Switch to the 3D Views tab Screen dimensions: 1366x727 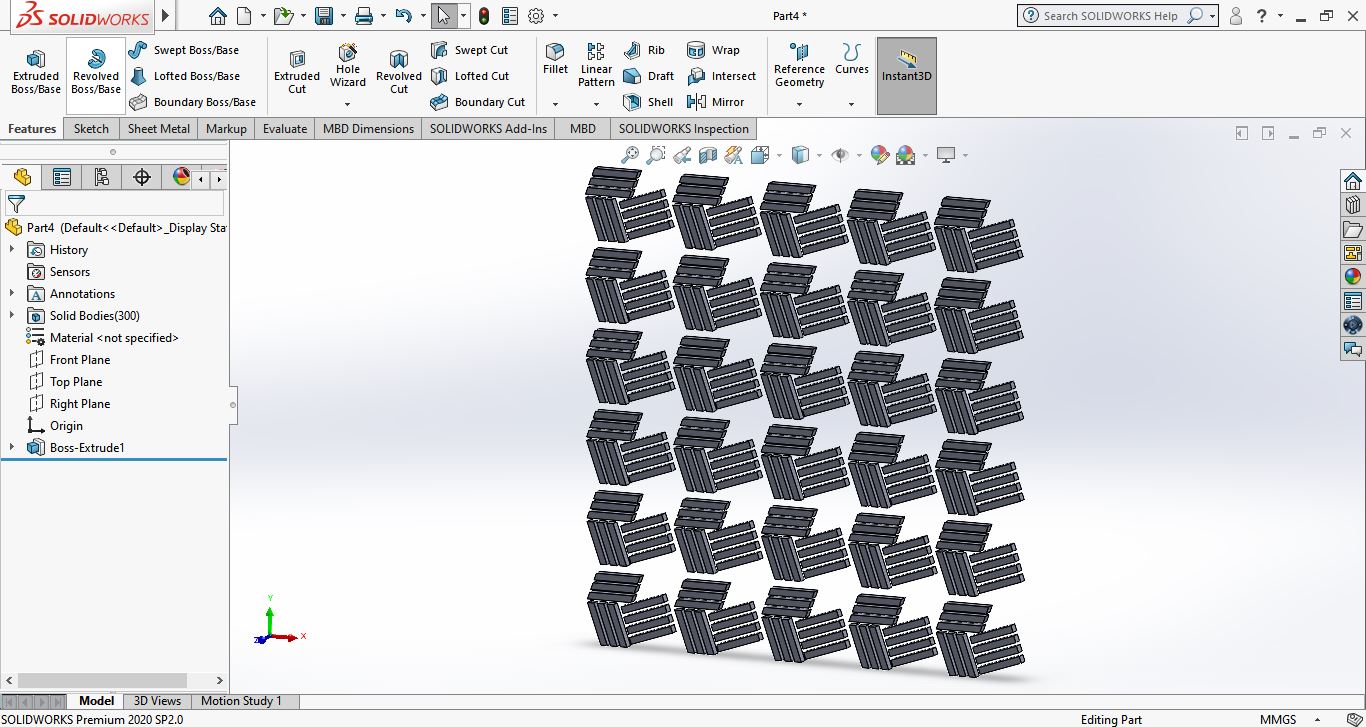pos(158,701)
